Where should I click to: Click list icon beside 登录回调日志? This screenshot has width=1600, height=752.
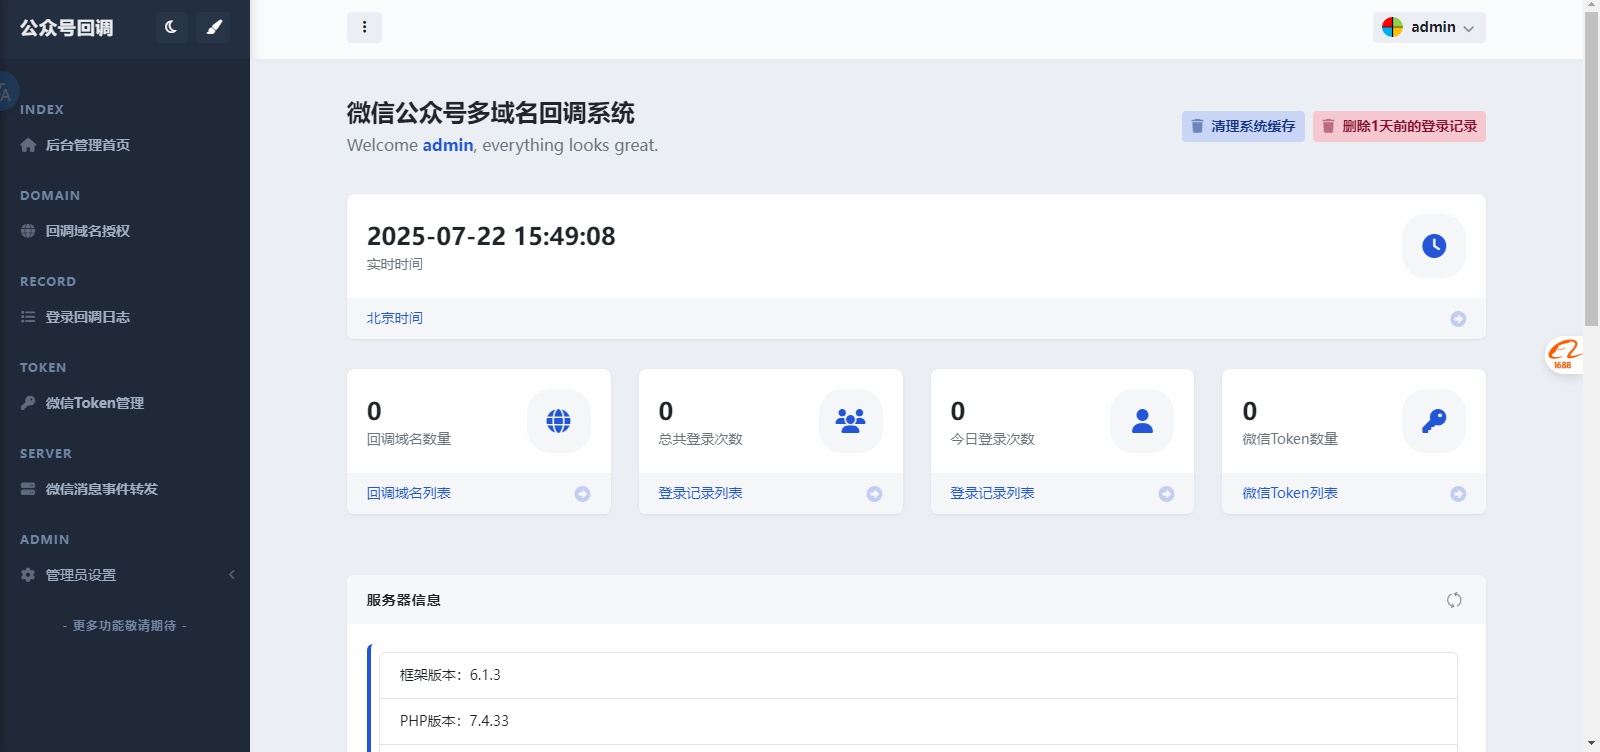click(28, 317)
